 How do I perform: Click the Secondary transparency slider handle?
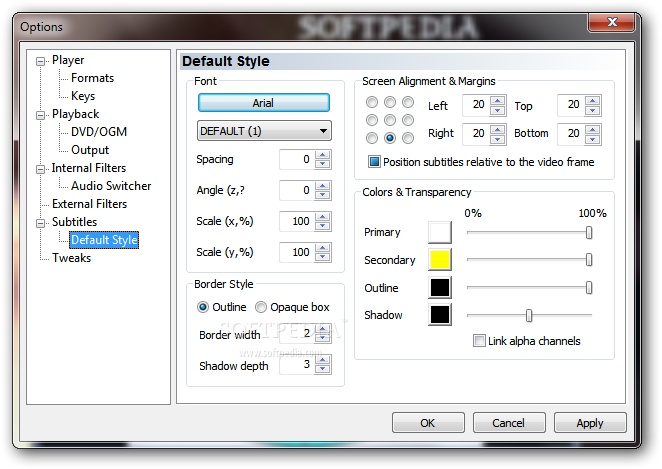(x=589, y=260)
